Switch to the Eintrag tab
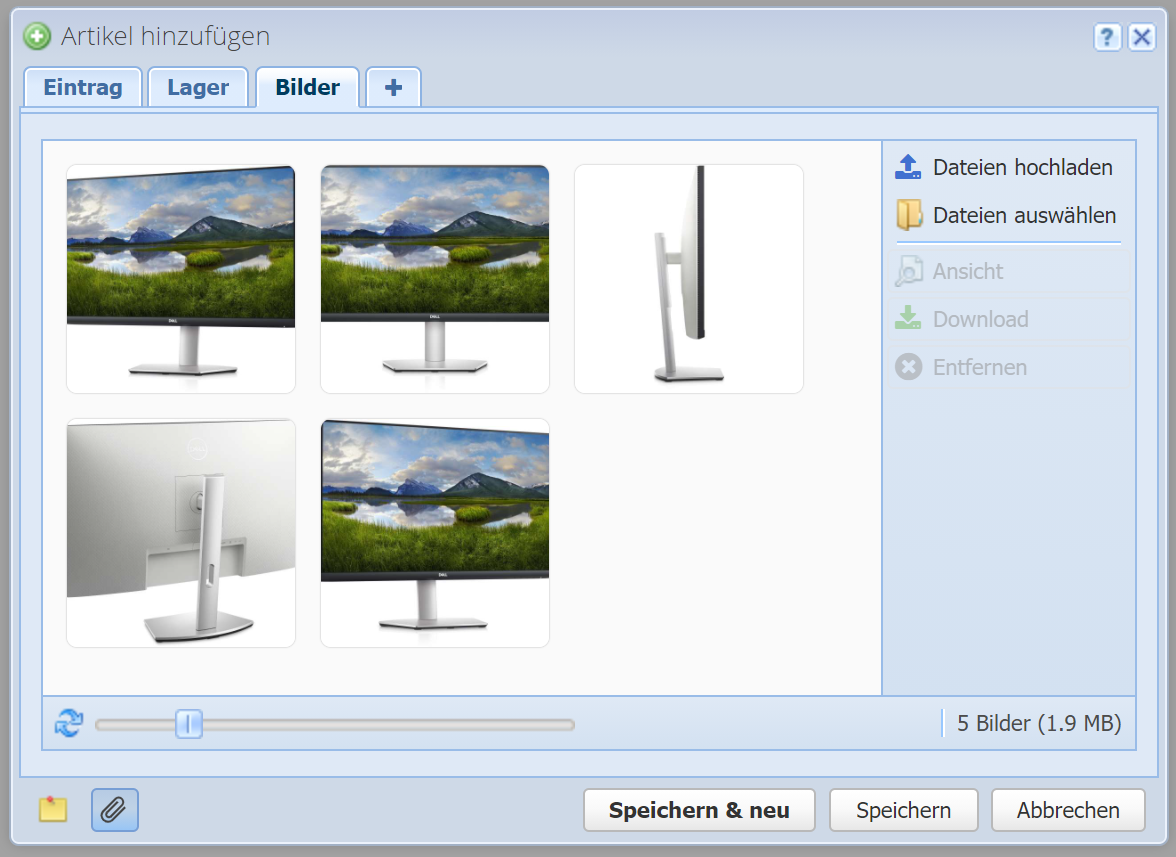 (x=83, y=87)
